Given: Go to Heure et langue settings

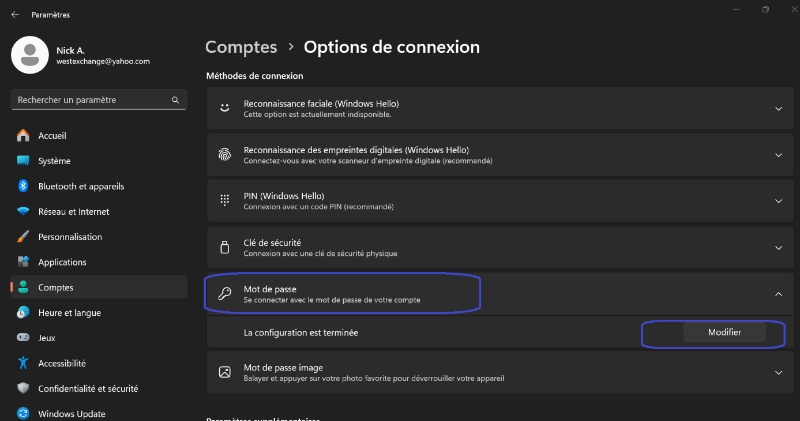Looking at the screenshot, I should pos(69,312).
